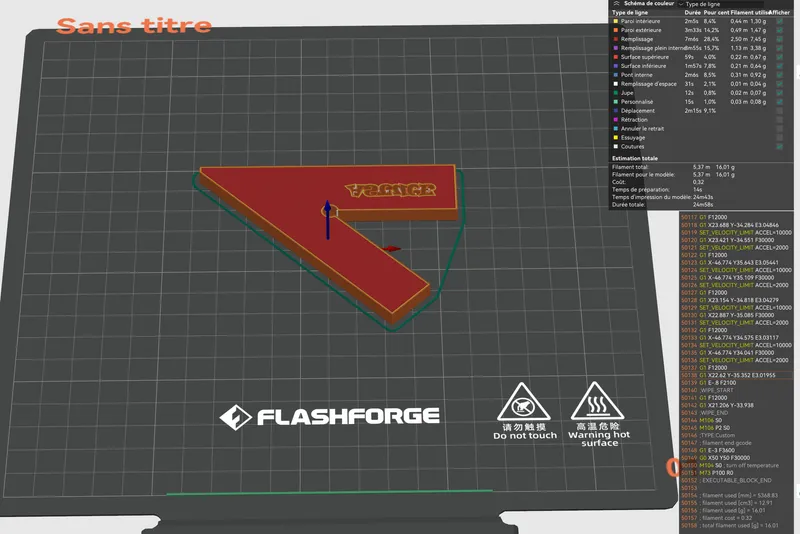800x534 pixels.
Task: Click the green skirt outline around model
Action: (451, 260)
